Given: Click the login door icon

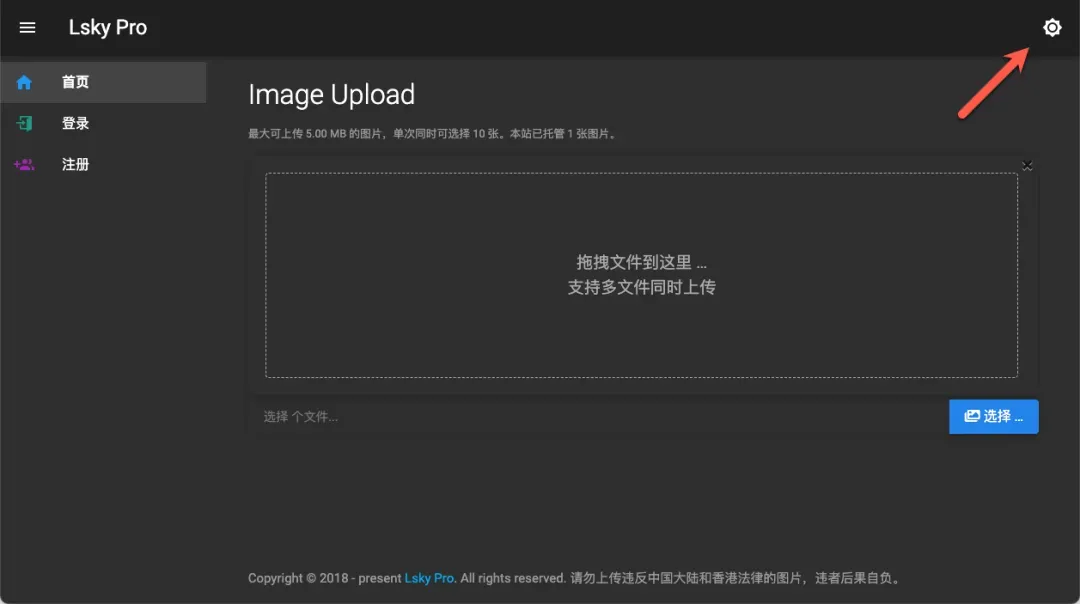Looking at the screenshot, I should click(x=24, y=123).
